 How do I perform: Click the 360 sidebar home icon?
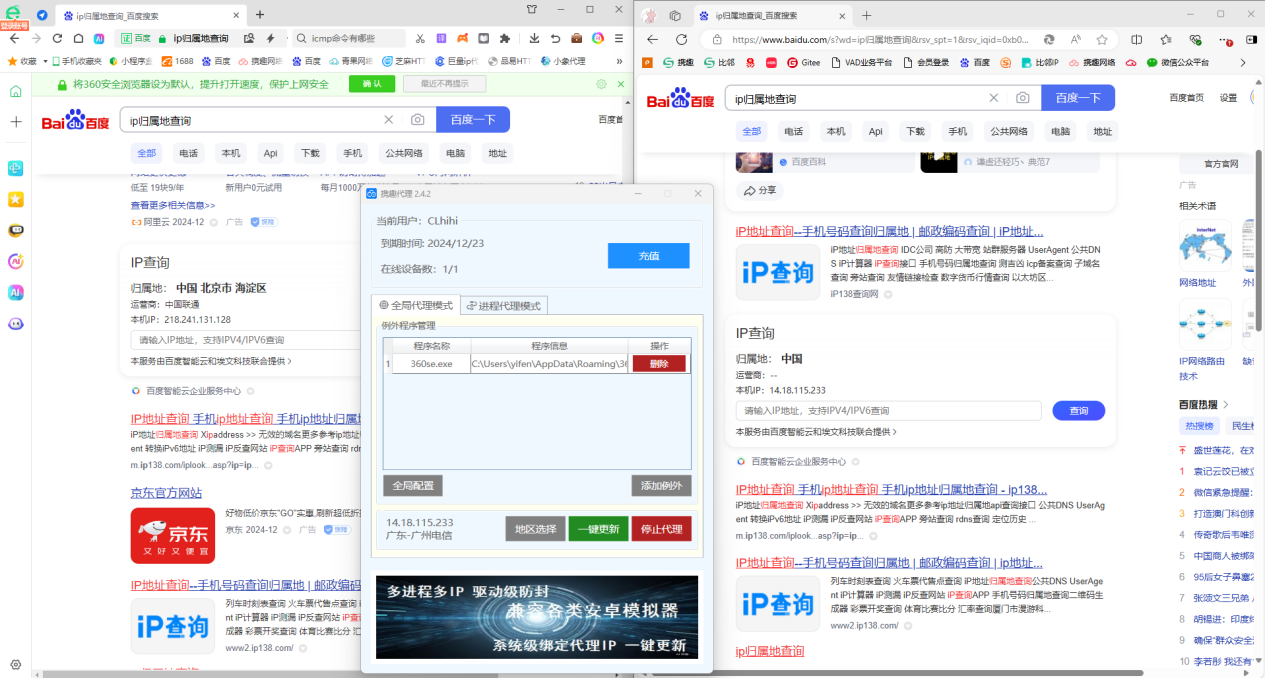[16, 92]
